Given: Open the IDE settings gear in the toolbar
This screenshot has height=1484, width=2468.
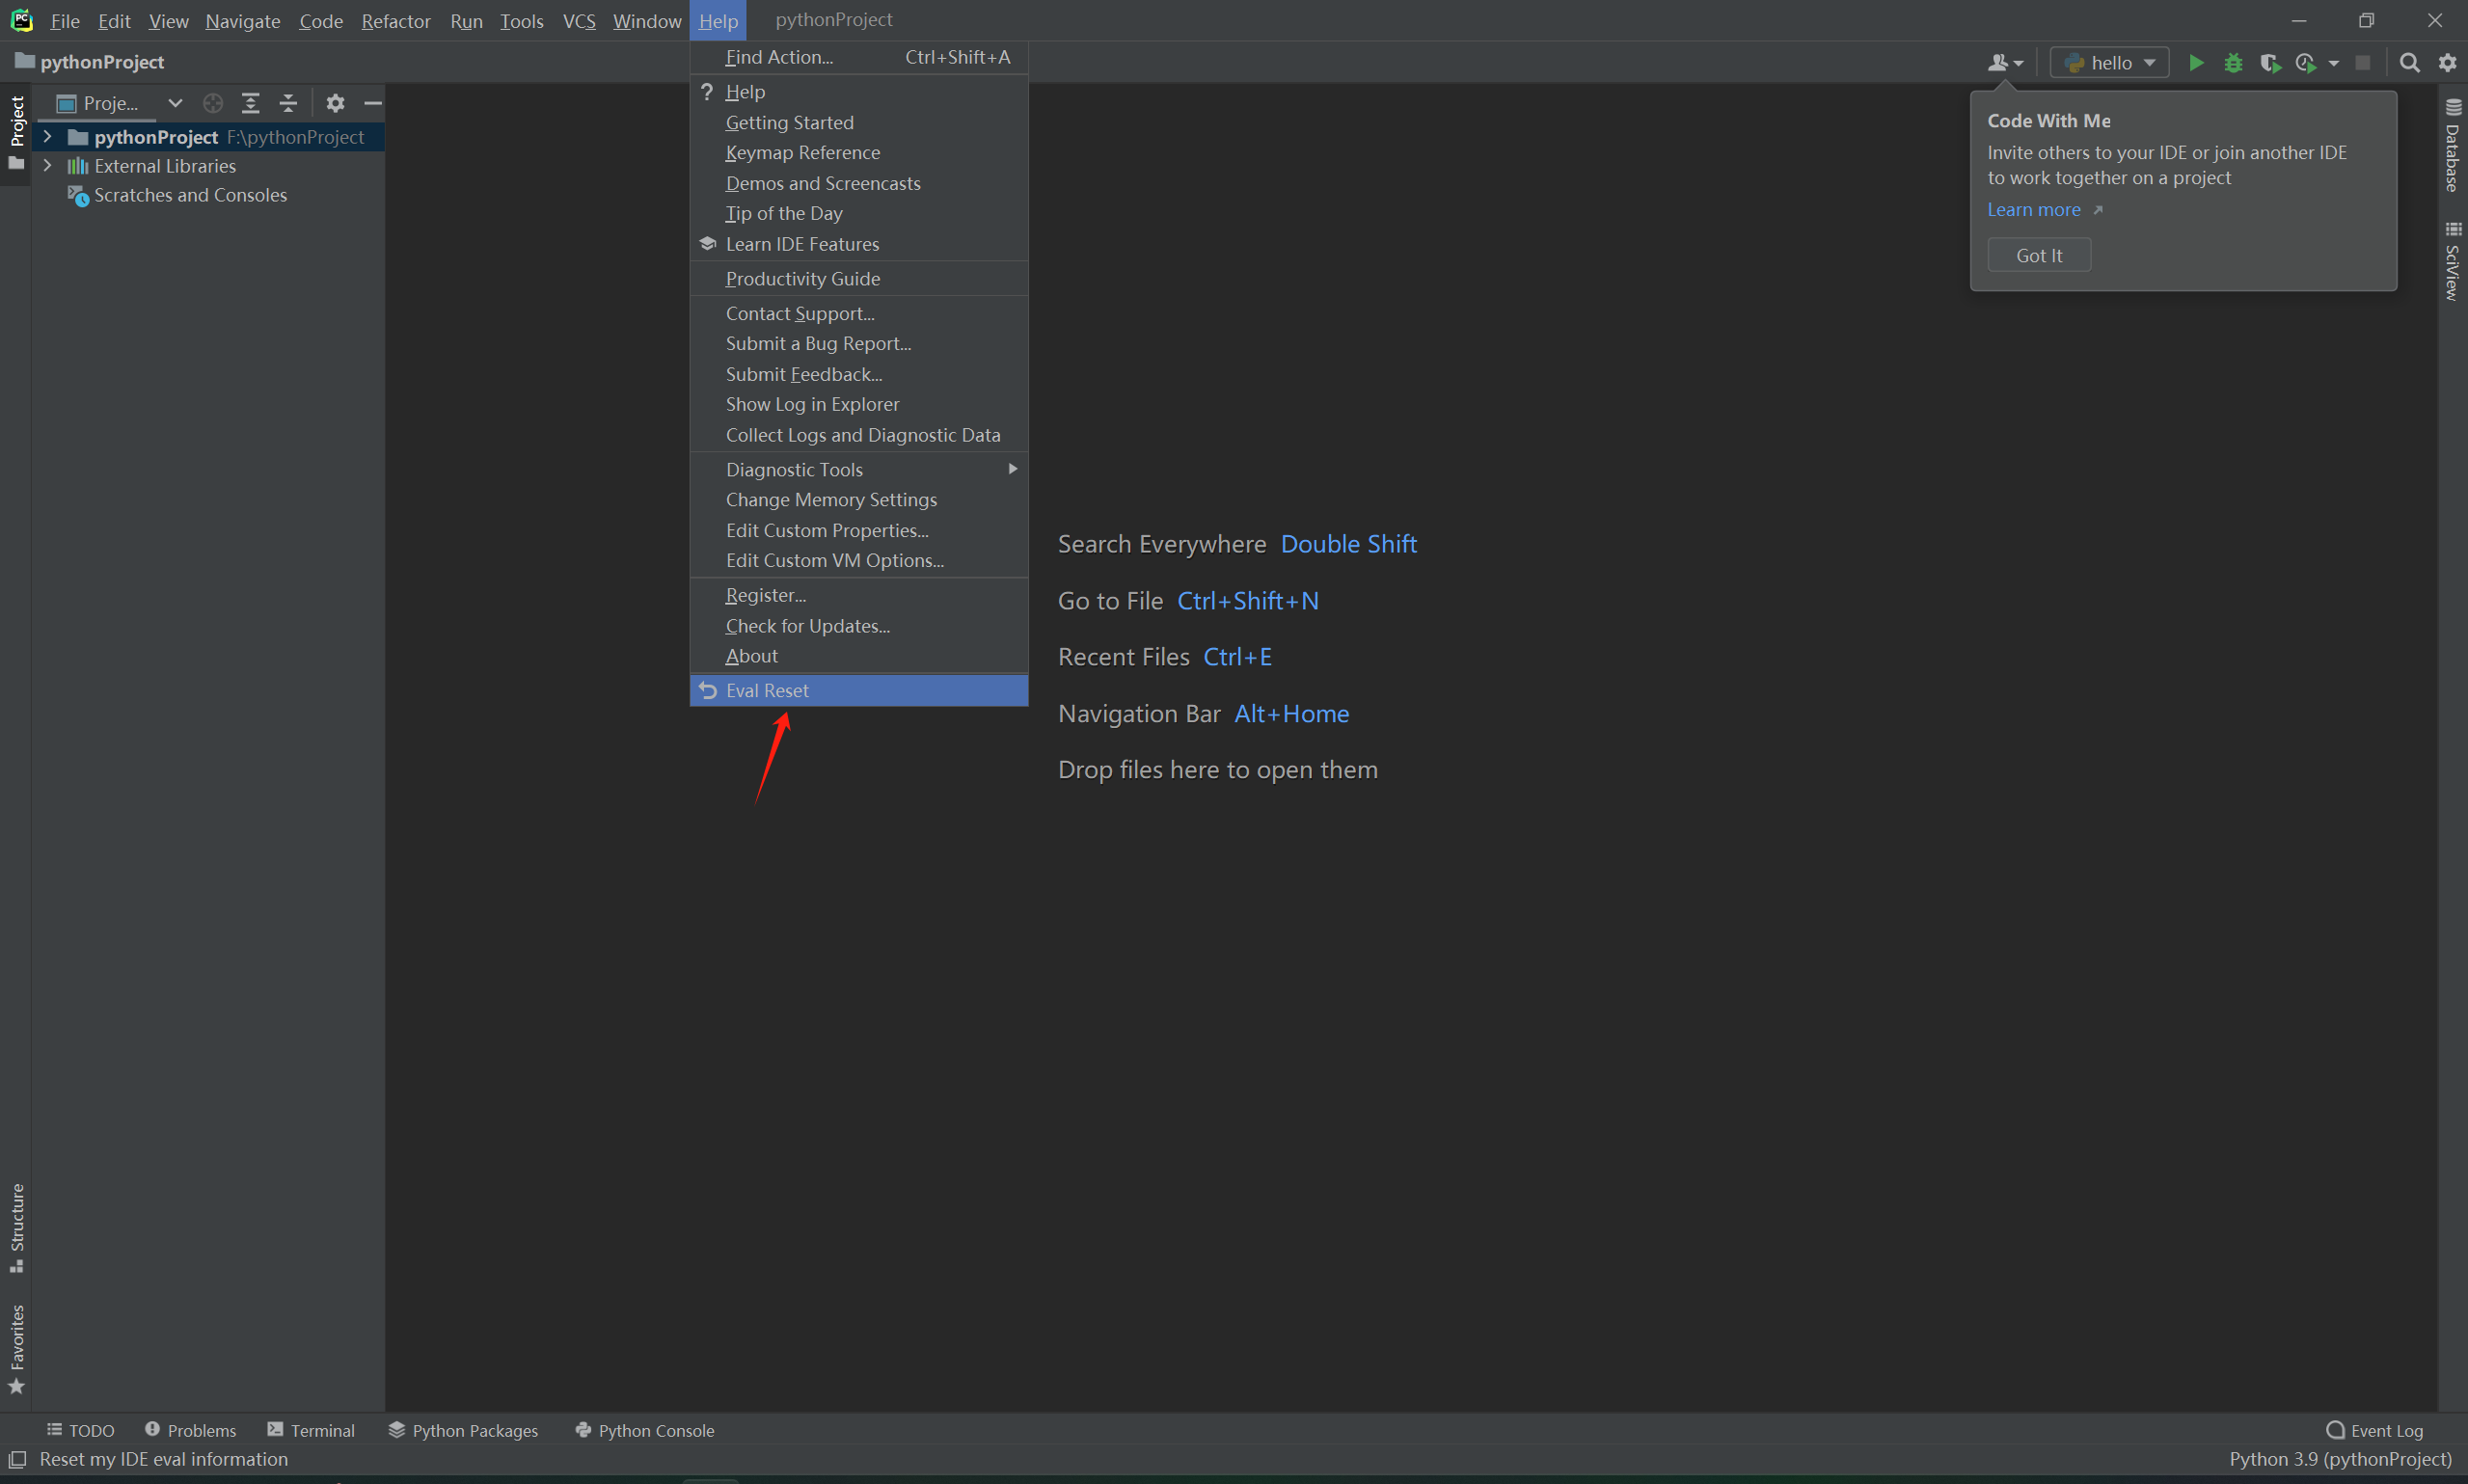Looking at the screenshot, I should pos(2447,63).
